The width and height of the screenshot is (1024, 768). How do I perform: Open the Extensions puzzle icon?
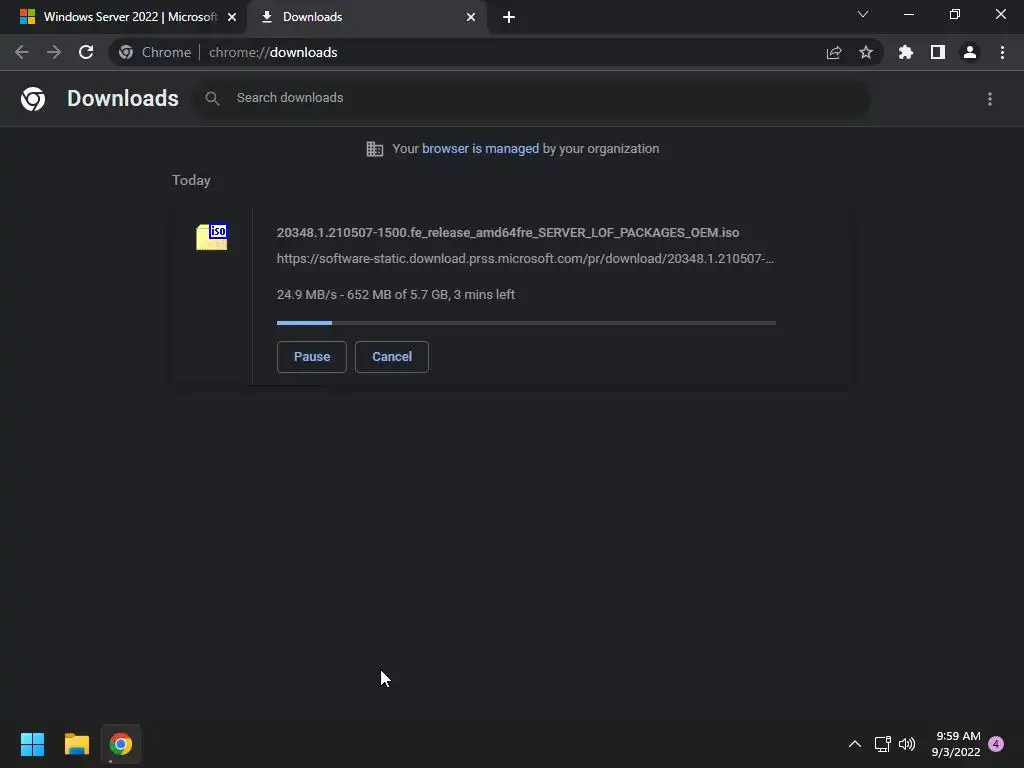[x=906, y=52]
